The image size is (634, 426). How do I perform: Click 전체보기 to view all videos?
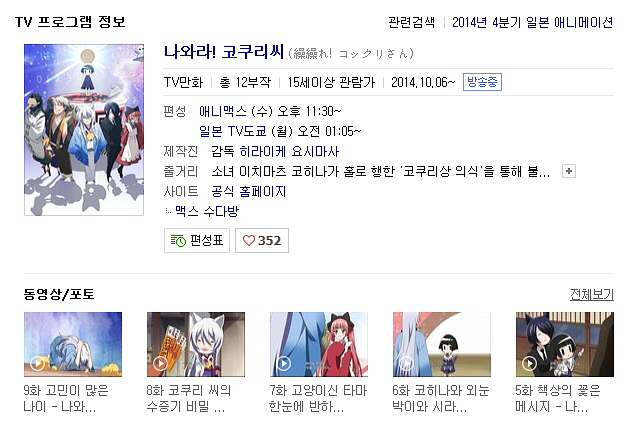592,295
